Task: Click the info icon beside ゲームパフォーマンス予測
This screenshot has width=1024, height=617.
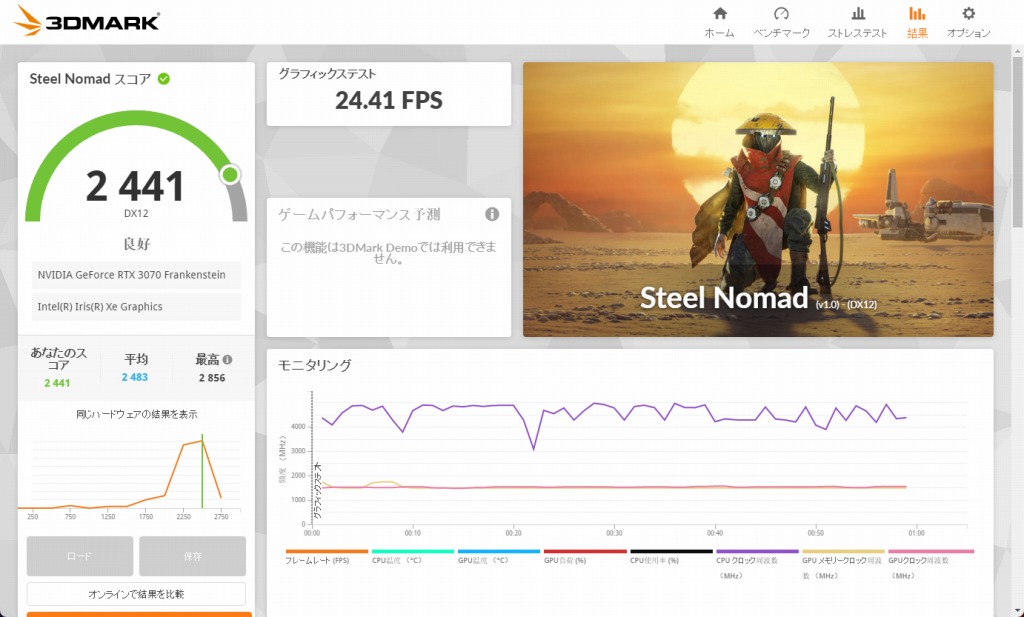Action: click(x=492, y=214)
